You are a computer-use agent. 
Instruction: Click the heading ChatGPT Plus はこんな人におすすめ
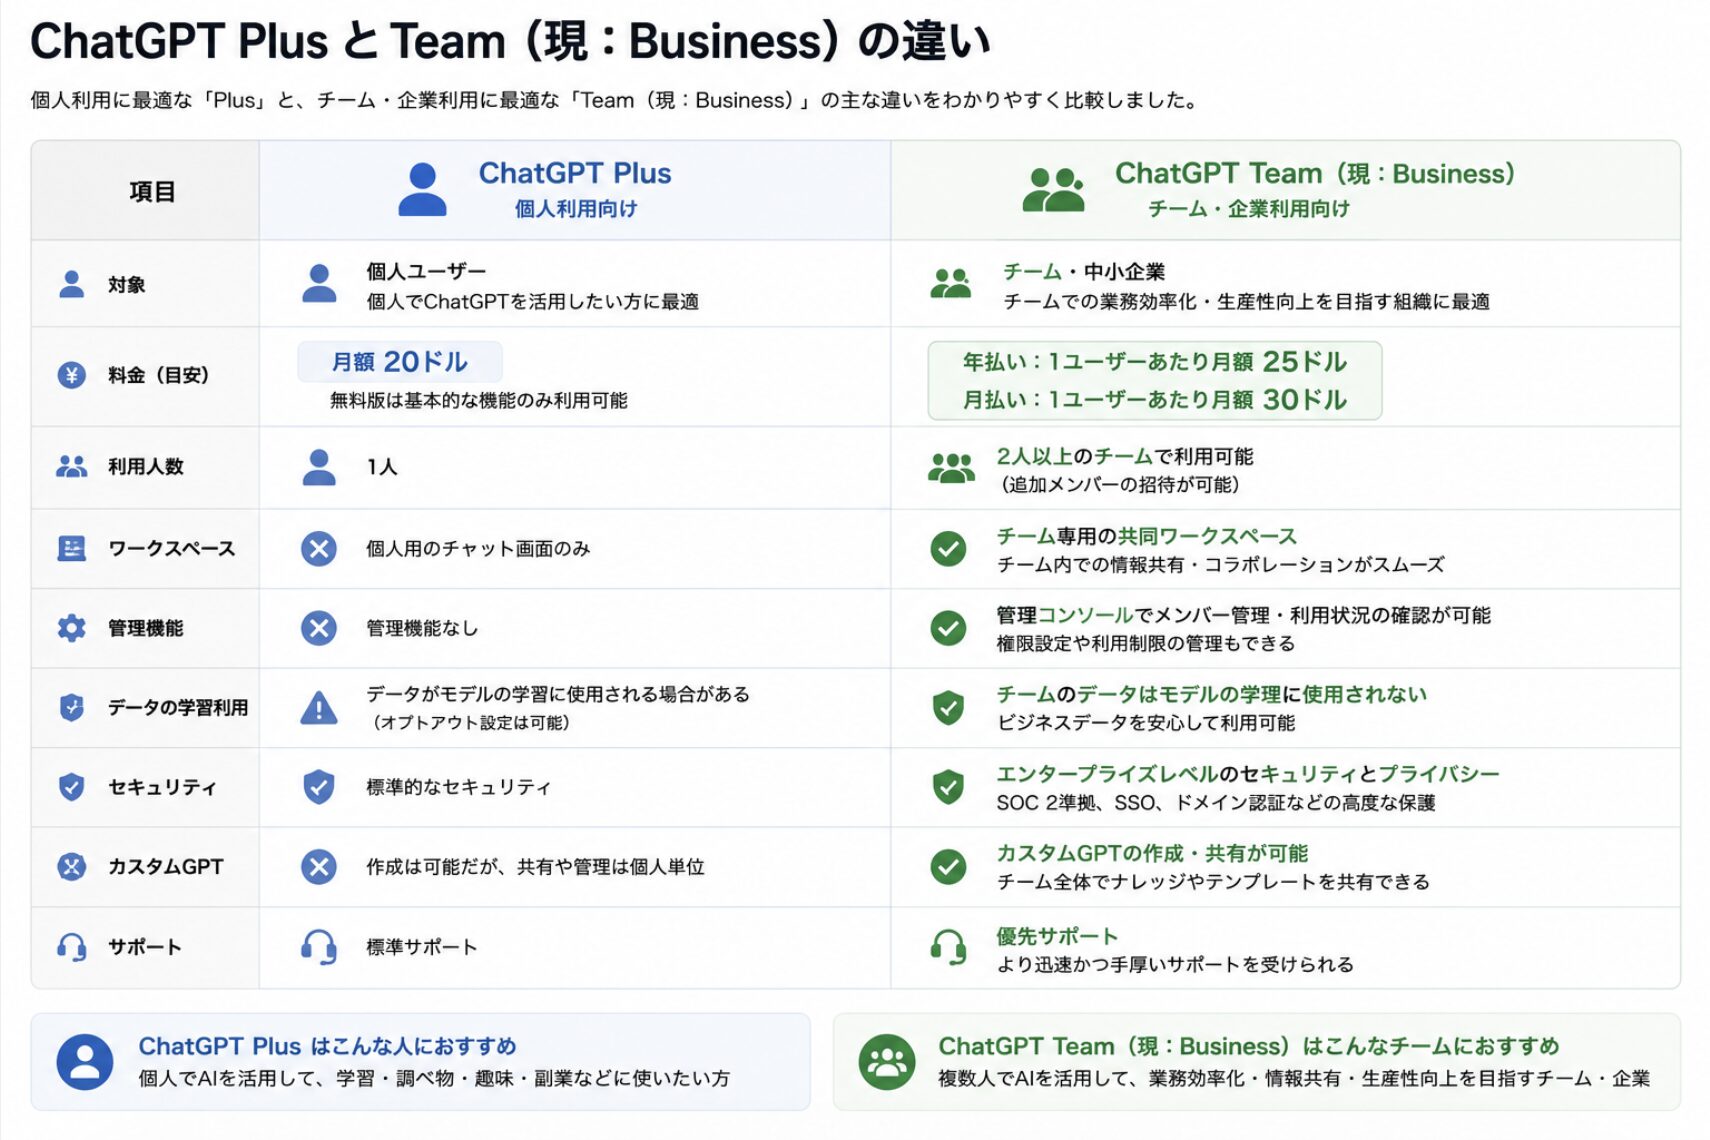click(x=327, y=1046)
